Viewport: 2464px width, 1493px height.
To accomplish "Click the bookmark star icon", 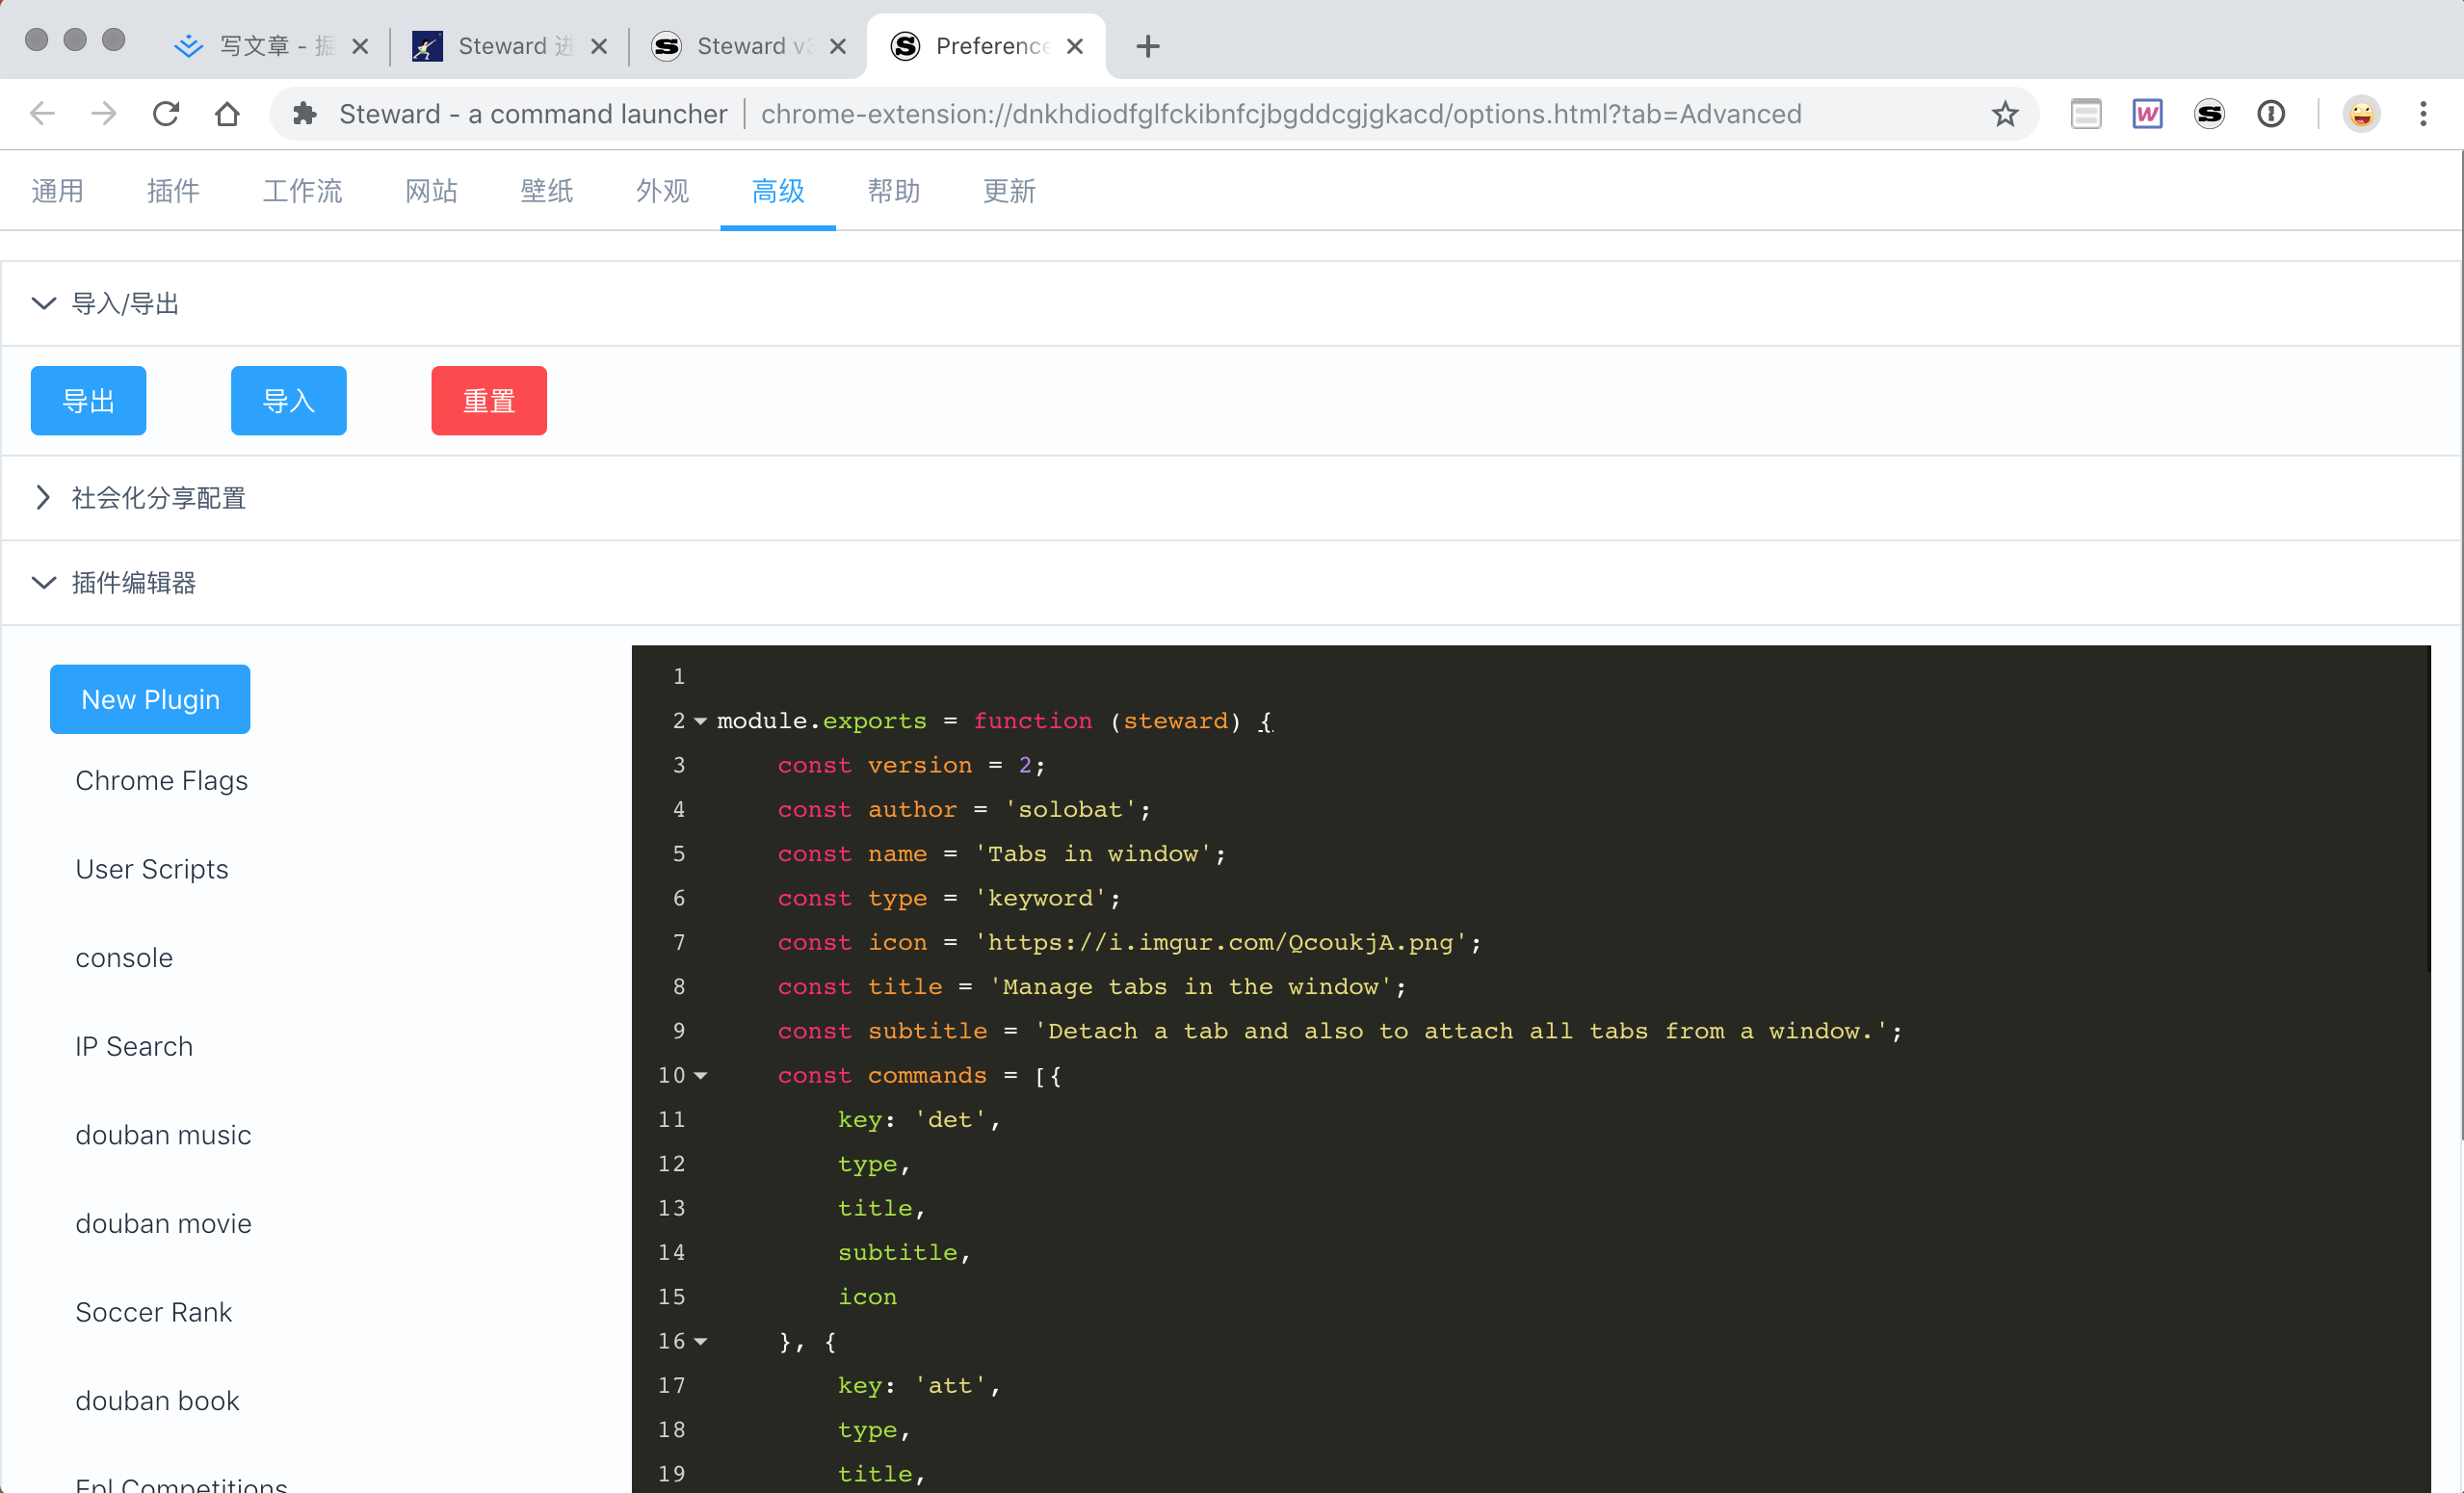I will [2004, 114].
